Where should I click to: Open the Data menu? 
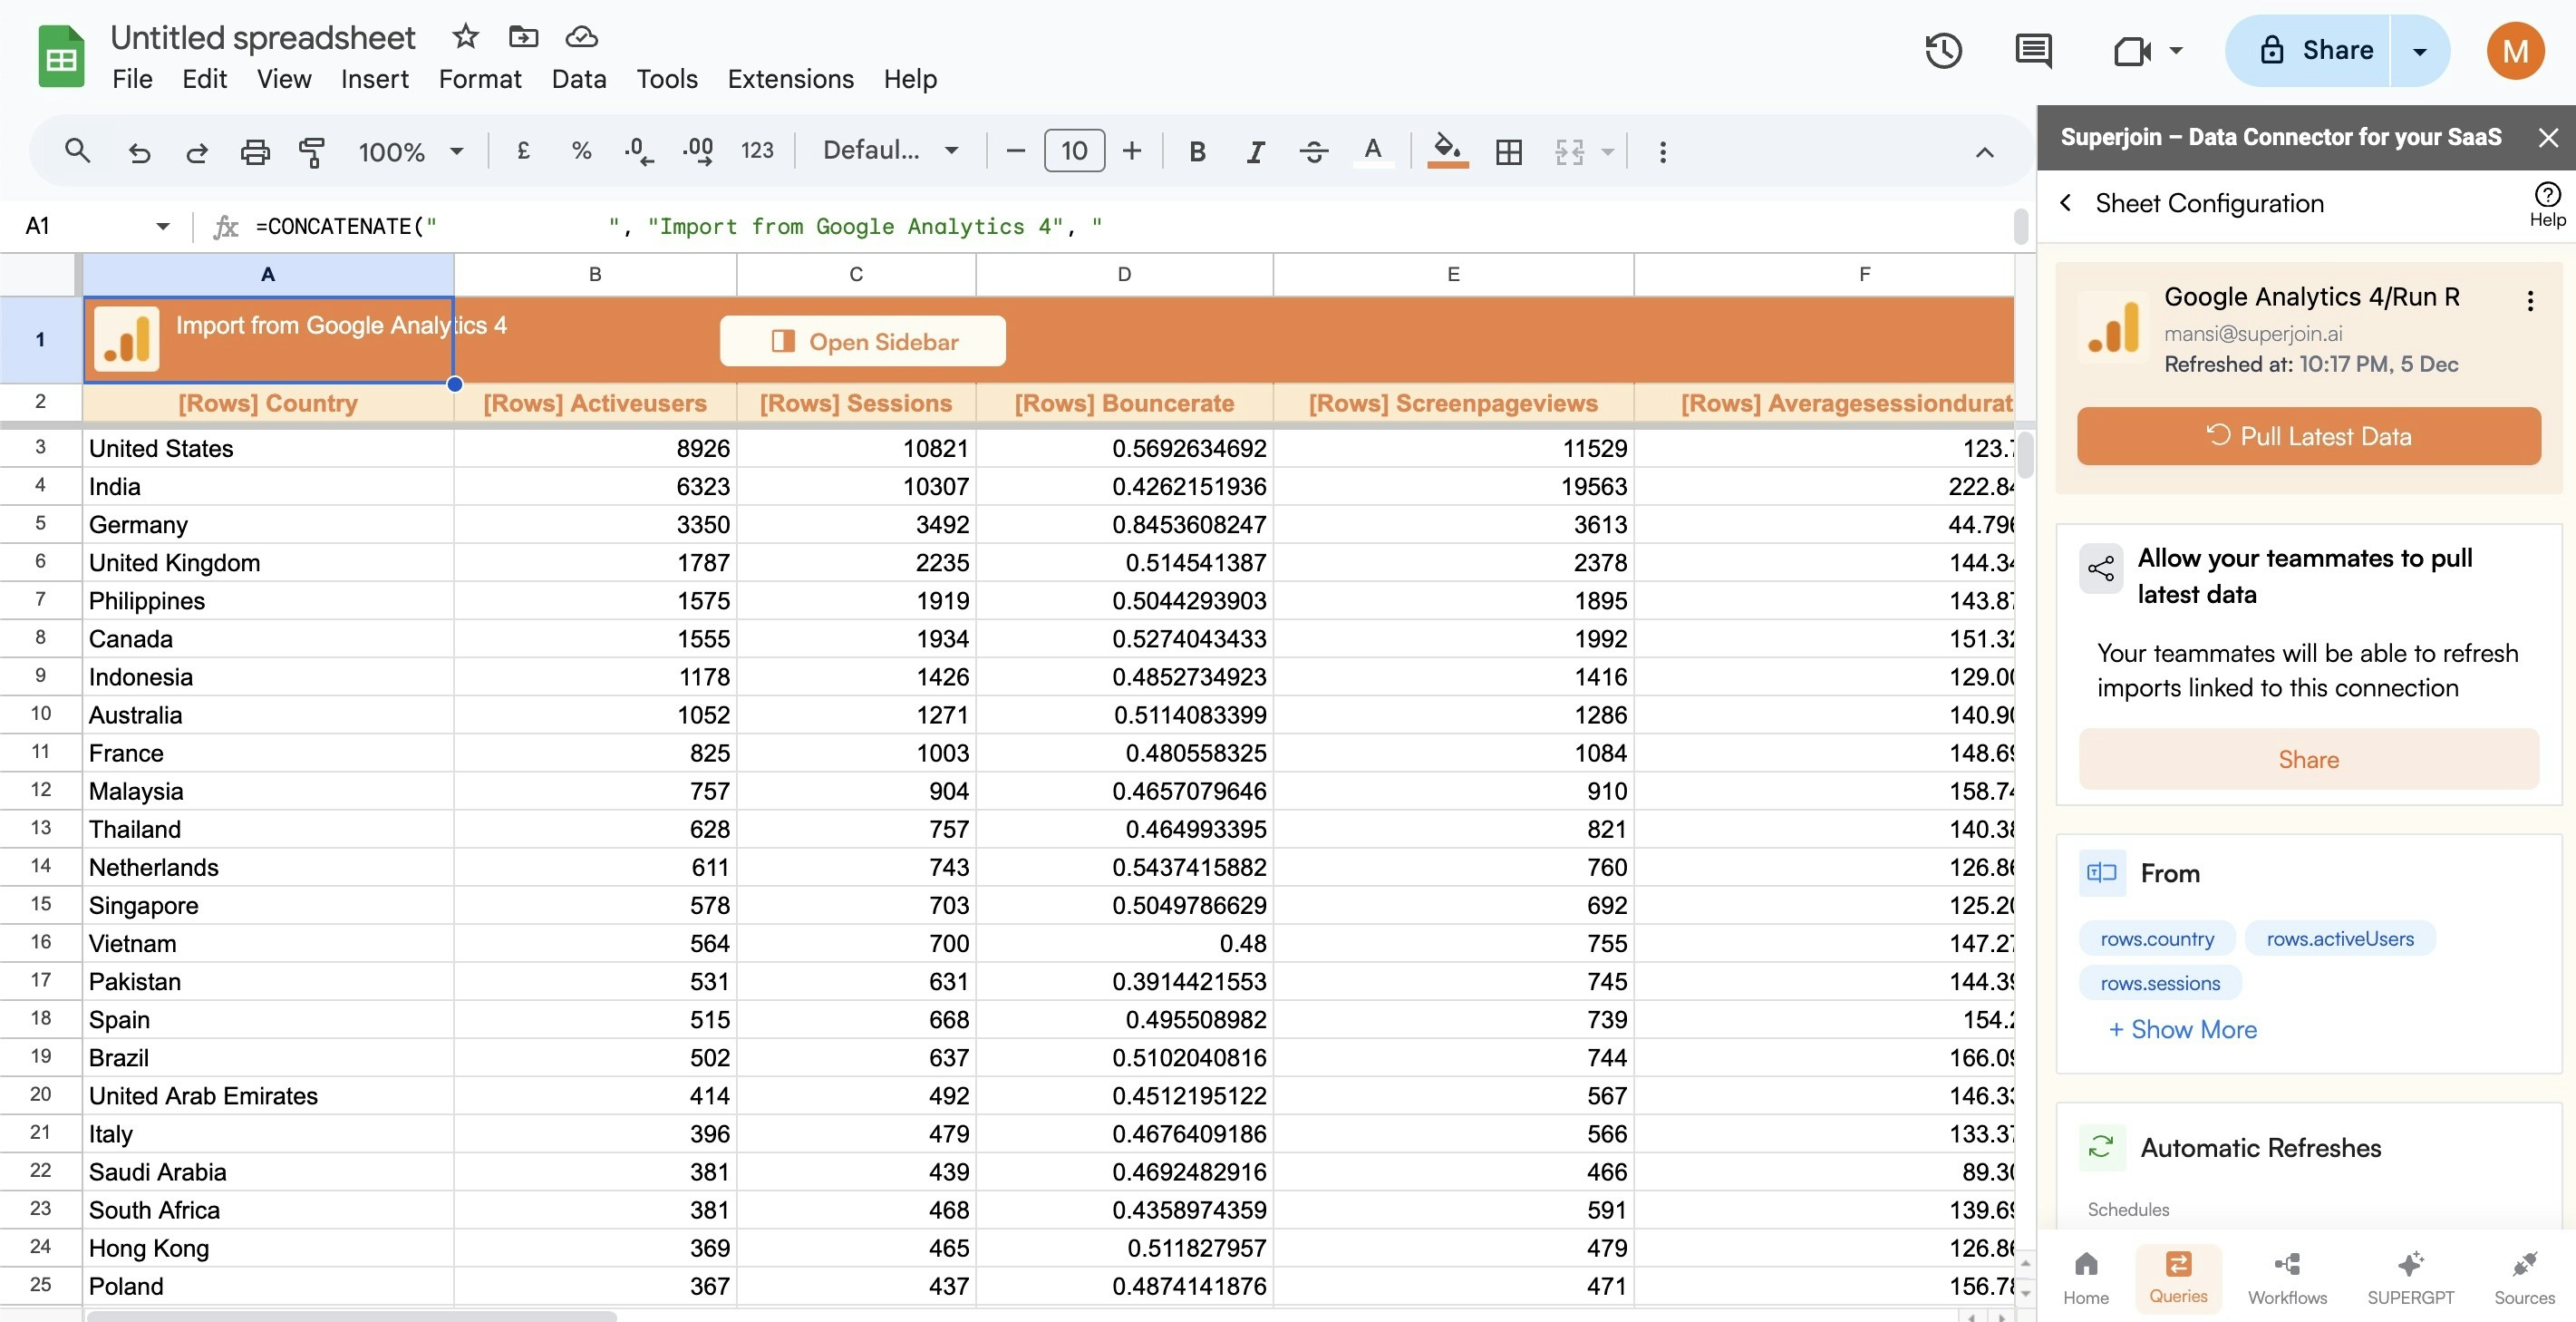(x=578, y=79)
